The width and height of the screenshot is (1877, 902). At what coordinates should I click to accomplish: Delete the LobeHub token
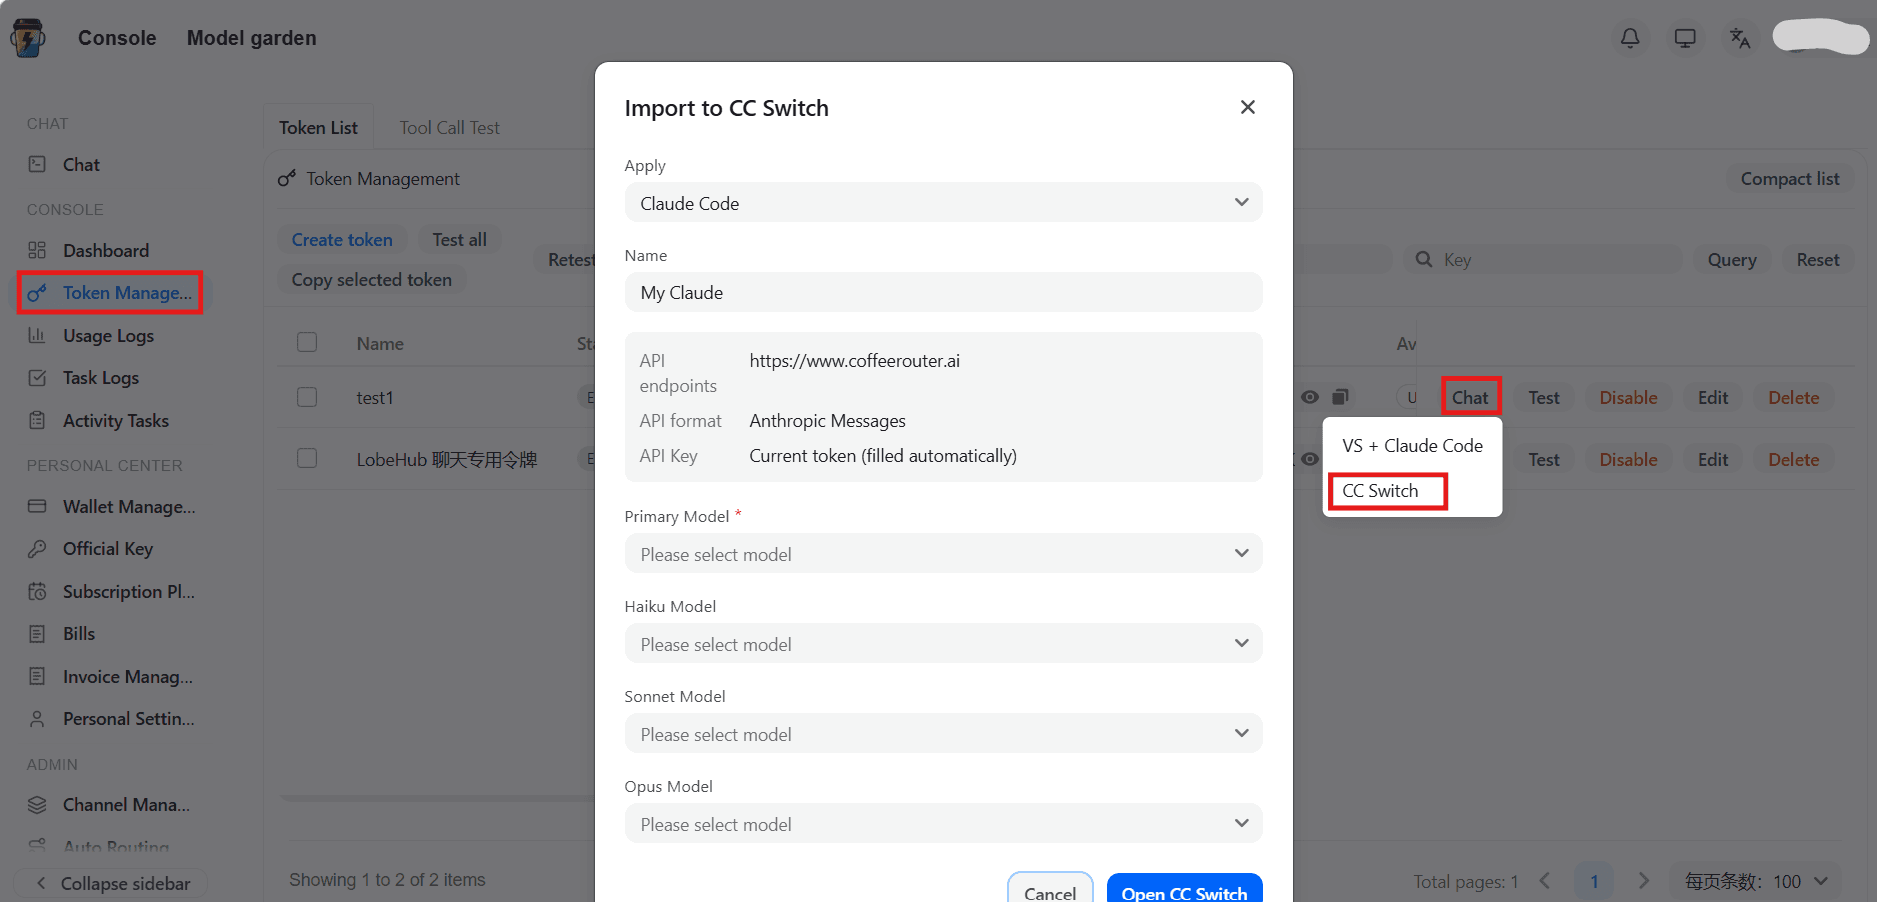[x=1793, y=459]
